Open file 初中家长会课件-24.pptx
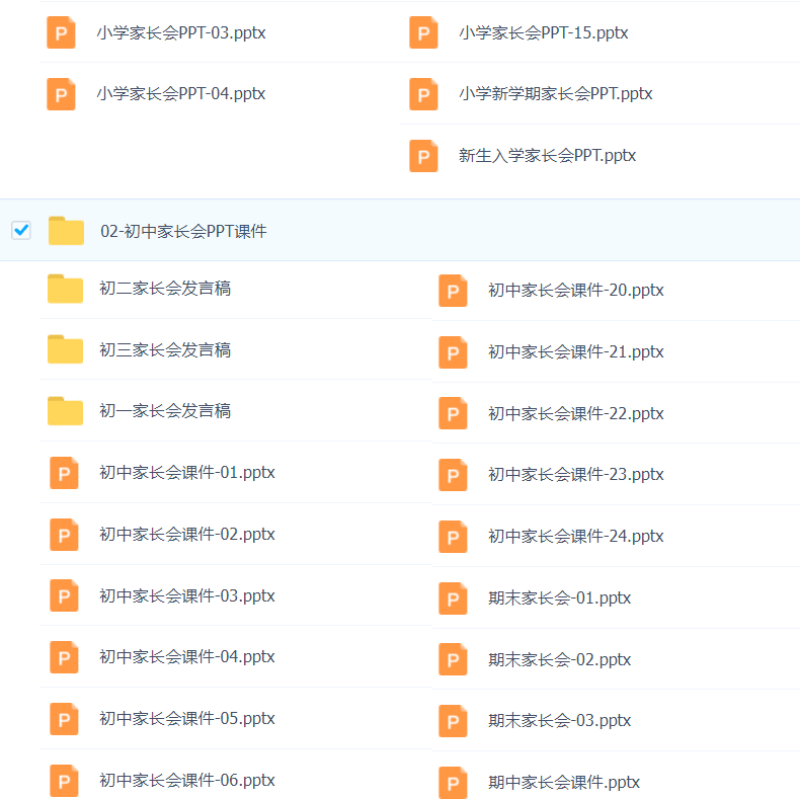 pos(576,536)
